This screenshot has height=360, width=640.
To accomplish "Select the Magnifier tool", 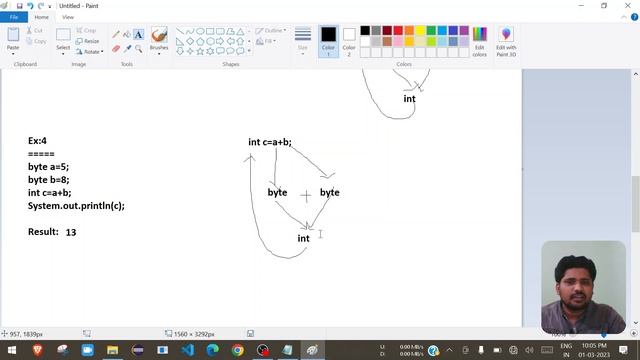I will pyautogui.click(x=138, y=49).
